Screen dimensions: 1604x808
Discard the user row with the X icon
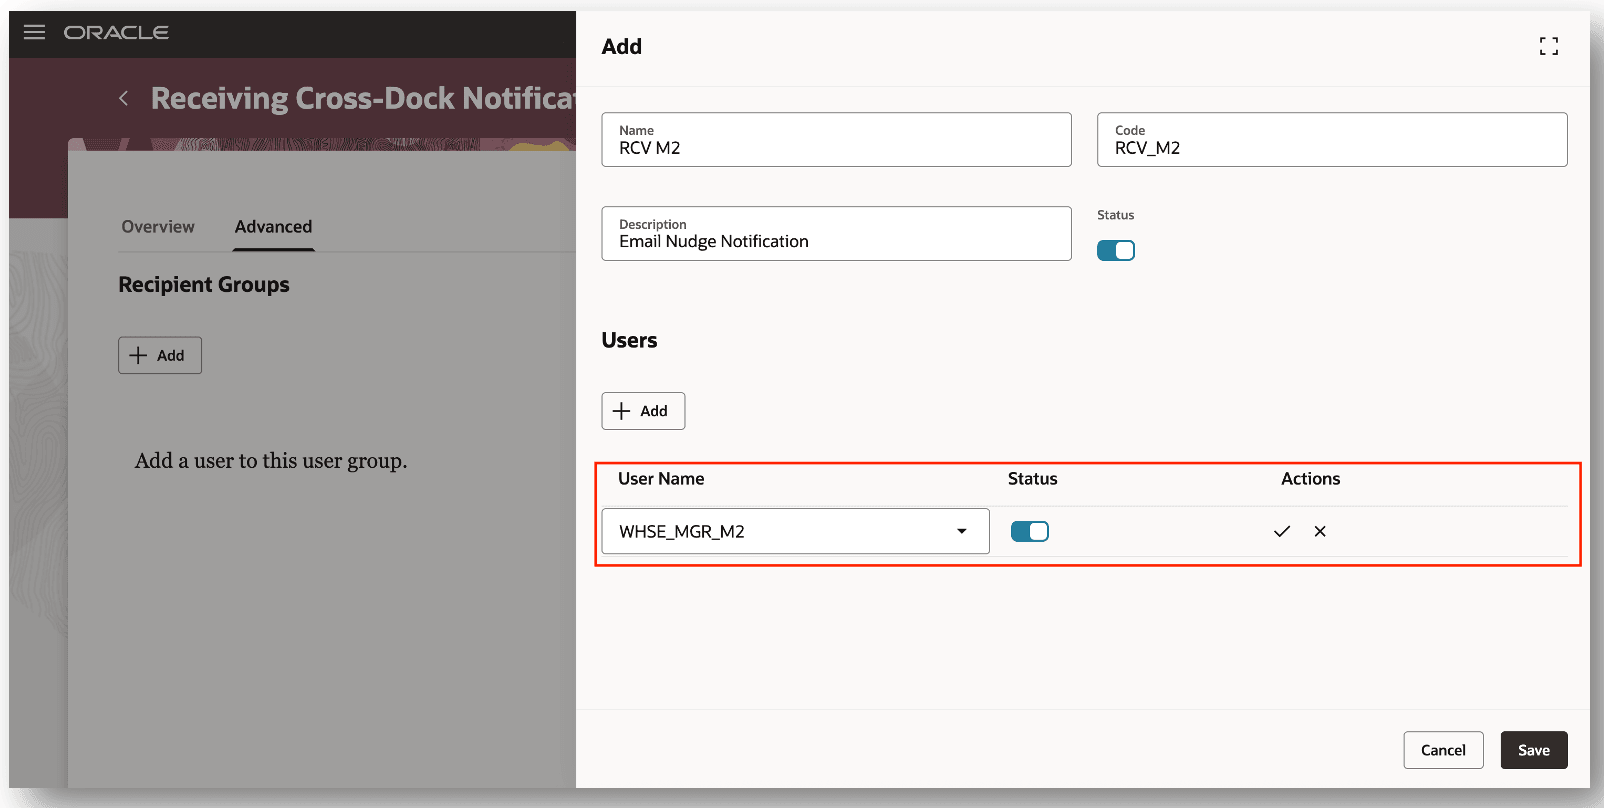1320,531
